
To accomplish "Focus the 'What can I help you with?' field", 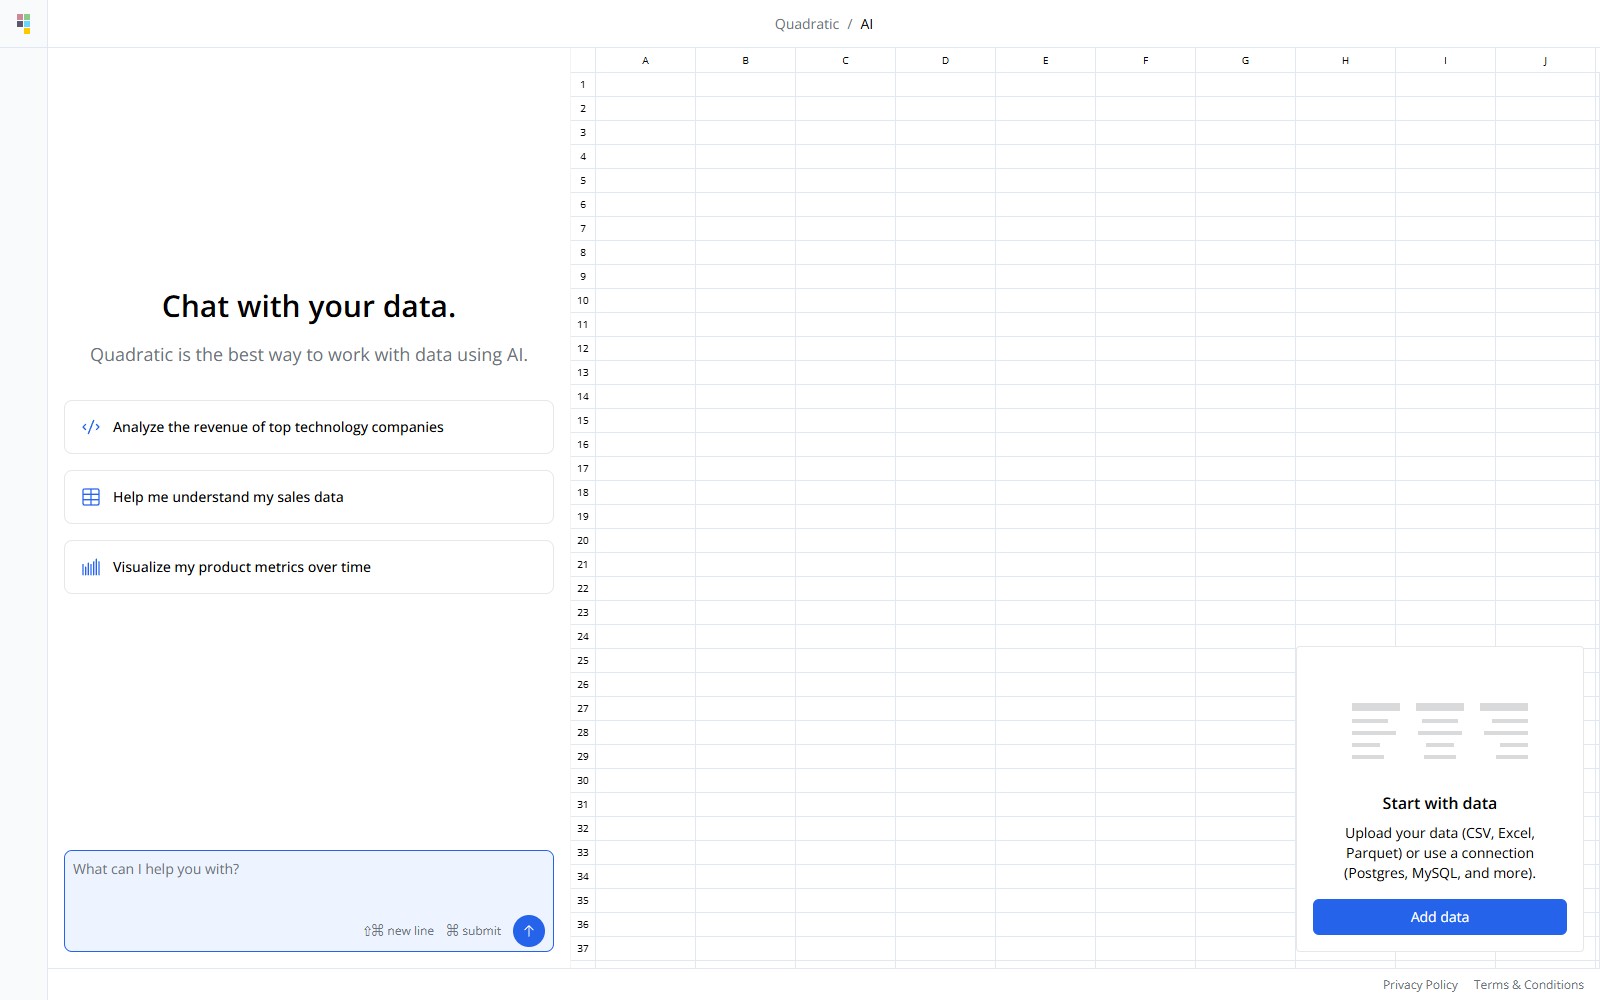I will pos(309,901).
